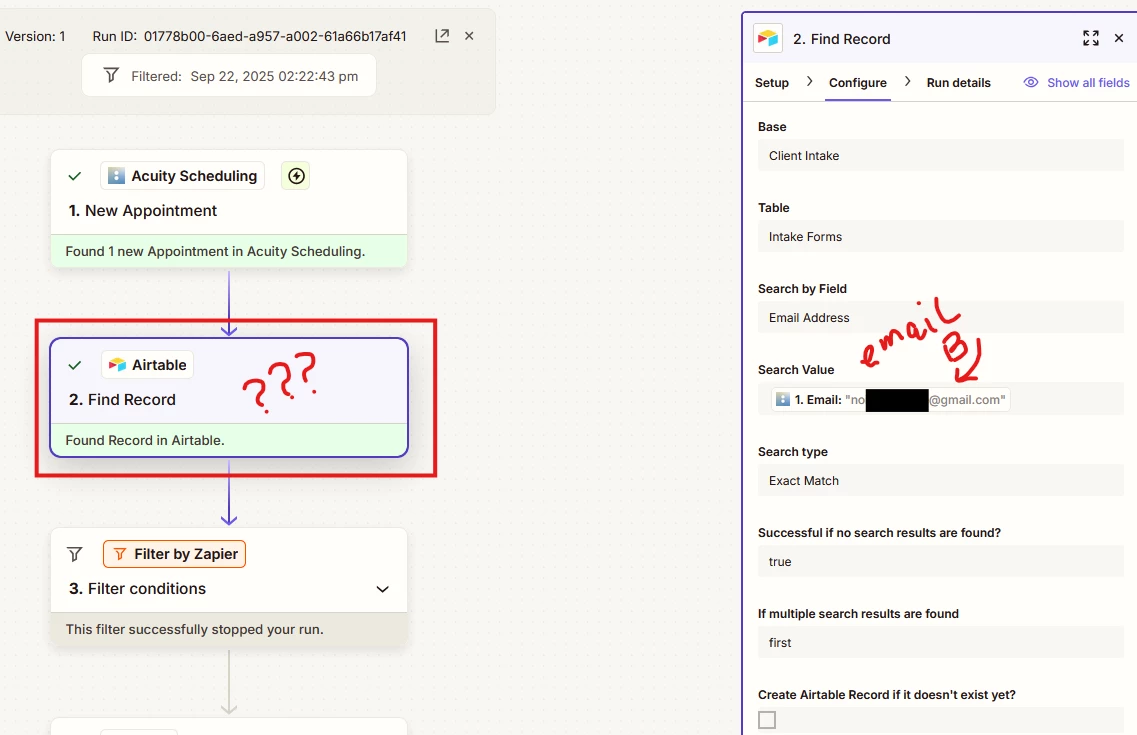Click the Run ID value text
Screen dimensions: 1137x735
(x=275, y=36)
